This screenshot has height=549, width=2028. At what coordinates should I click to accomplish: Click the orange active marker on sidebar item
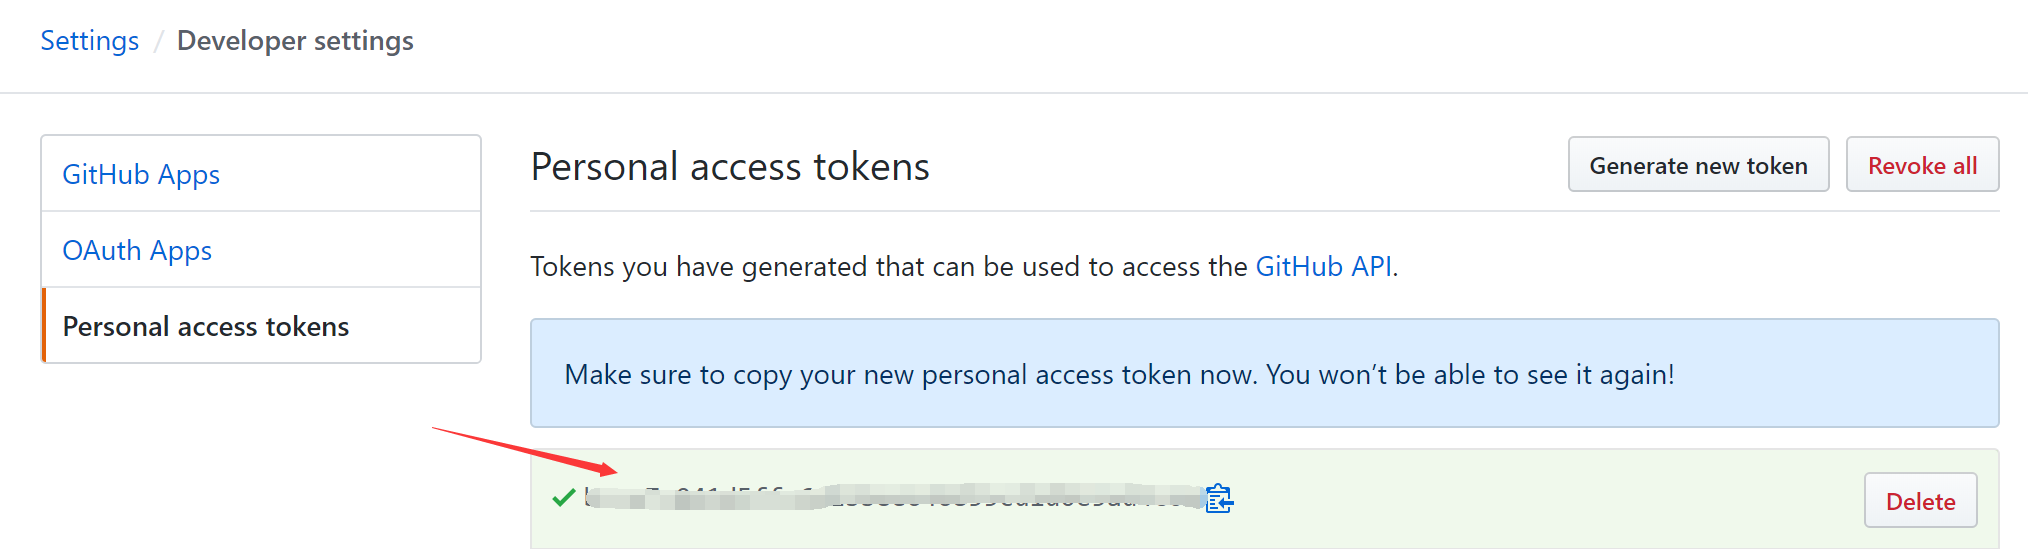44,326
